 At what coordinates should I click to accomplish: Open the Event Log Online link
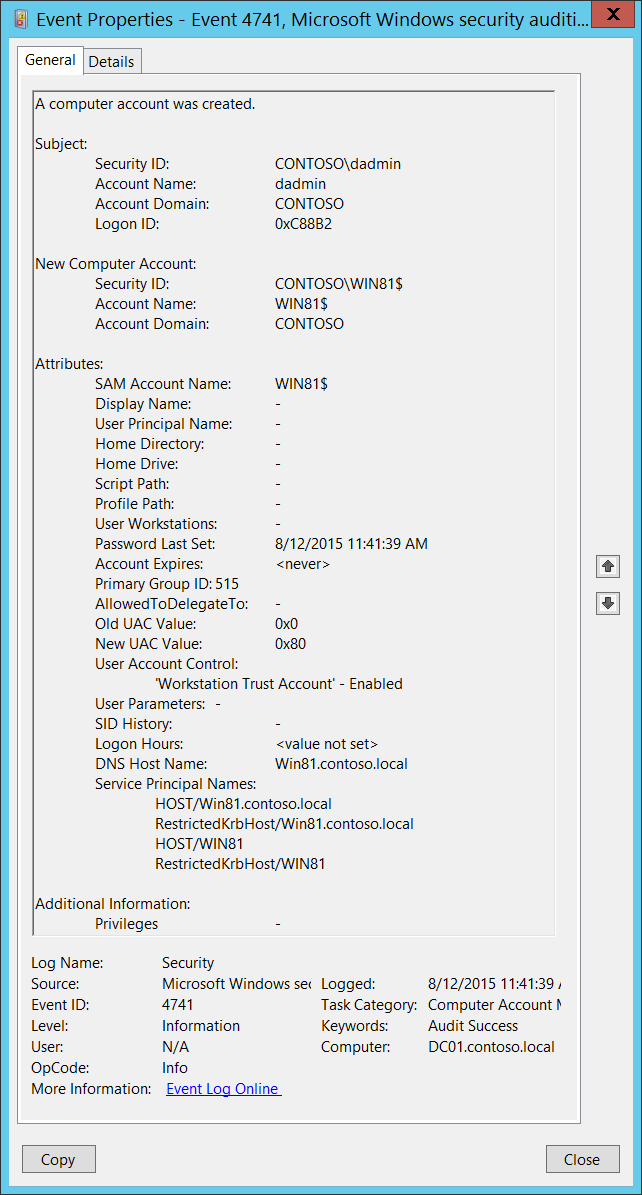[223, 1088]
